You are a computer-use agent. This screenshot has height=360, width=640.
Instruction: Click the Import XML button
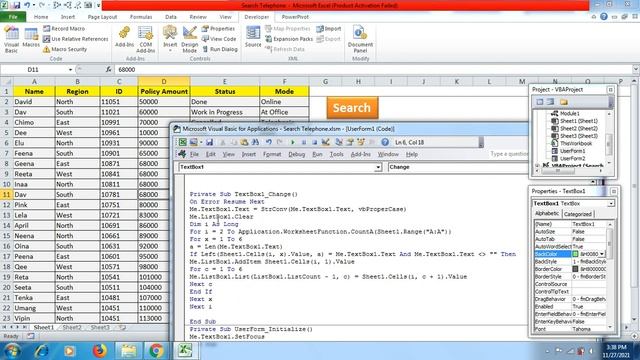[x=329, y=29]
